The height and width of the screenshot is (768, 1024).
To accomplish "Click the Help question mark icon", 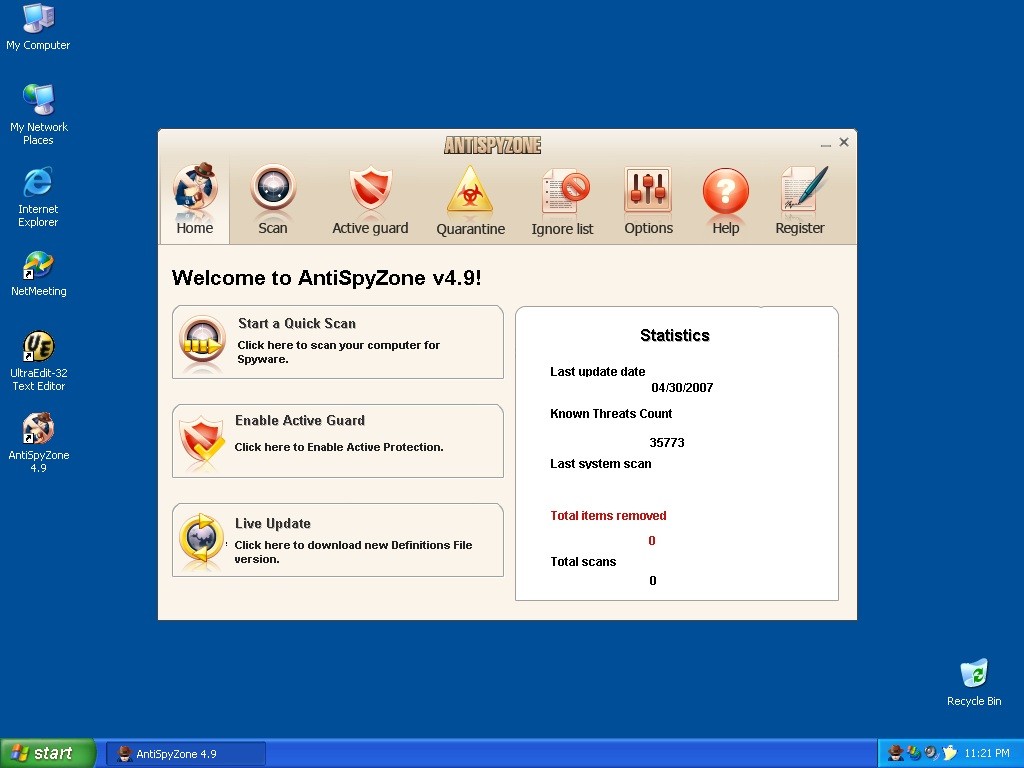I will 725,190.
